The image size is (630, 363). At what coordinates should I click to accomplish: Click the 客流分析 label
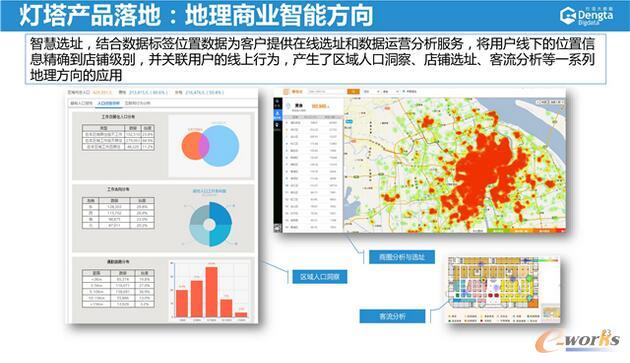[392, 316]
